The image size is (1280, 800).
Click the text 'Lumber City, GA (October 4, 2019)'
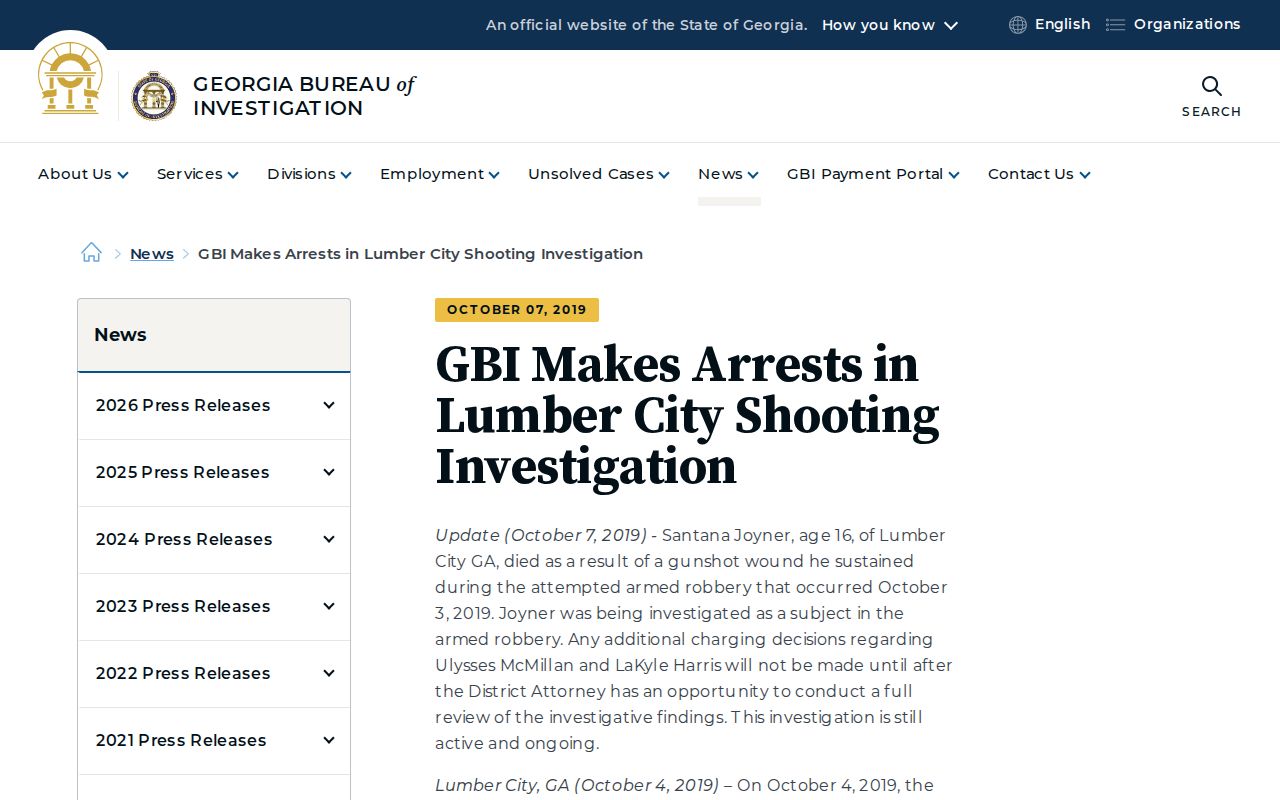click(577, 785)
